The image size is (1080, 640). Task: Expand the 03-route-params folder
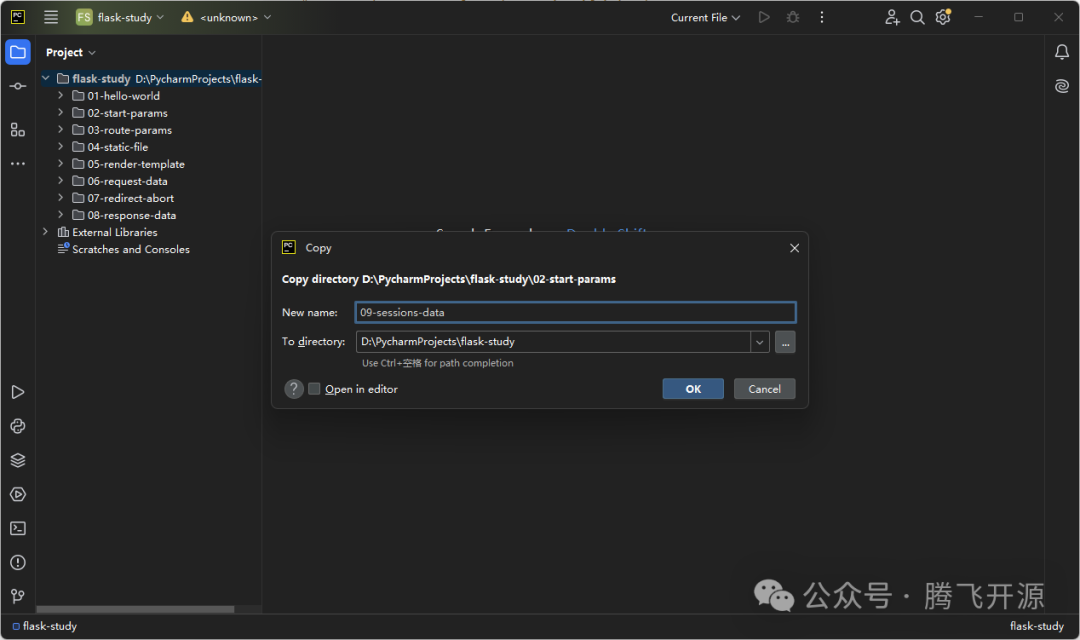61,130
